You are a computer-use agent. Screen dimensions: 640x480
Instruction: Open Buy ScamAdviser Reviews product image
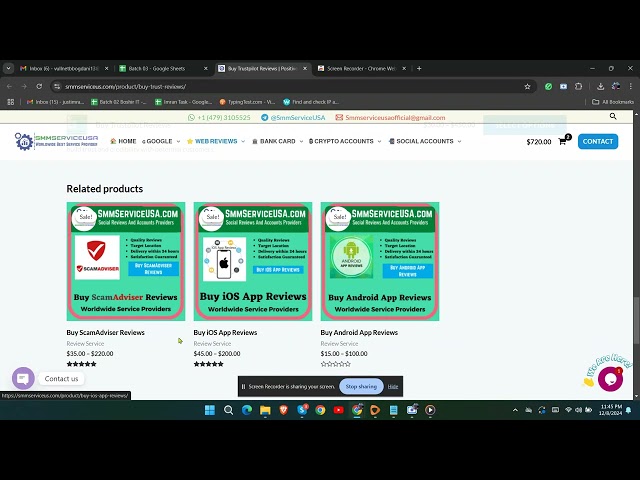(126, 261)
